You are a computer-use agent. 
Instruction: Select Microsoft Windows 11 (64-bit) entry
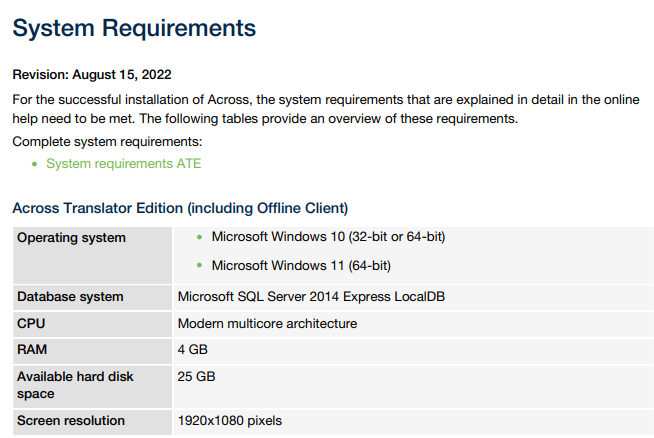pos(301,266)
